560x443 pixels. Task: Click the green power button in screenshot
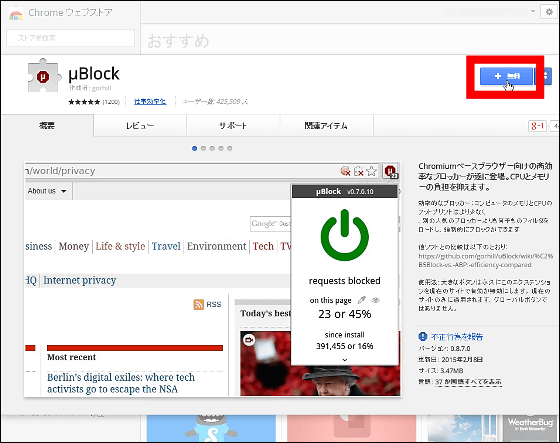click(x=344, y=235)
